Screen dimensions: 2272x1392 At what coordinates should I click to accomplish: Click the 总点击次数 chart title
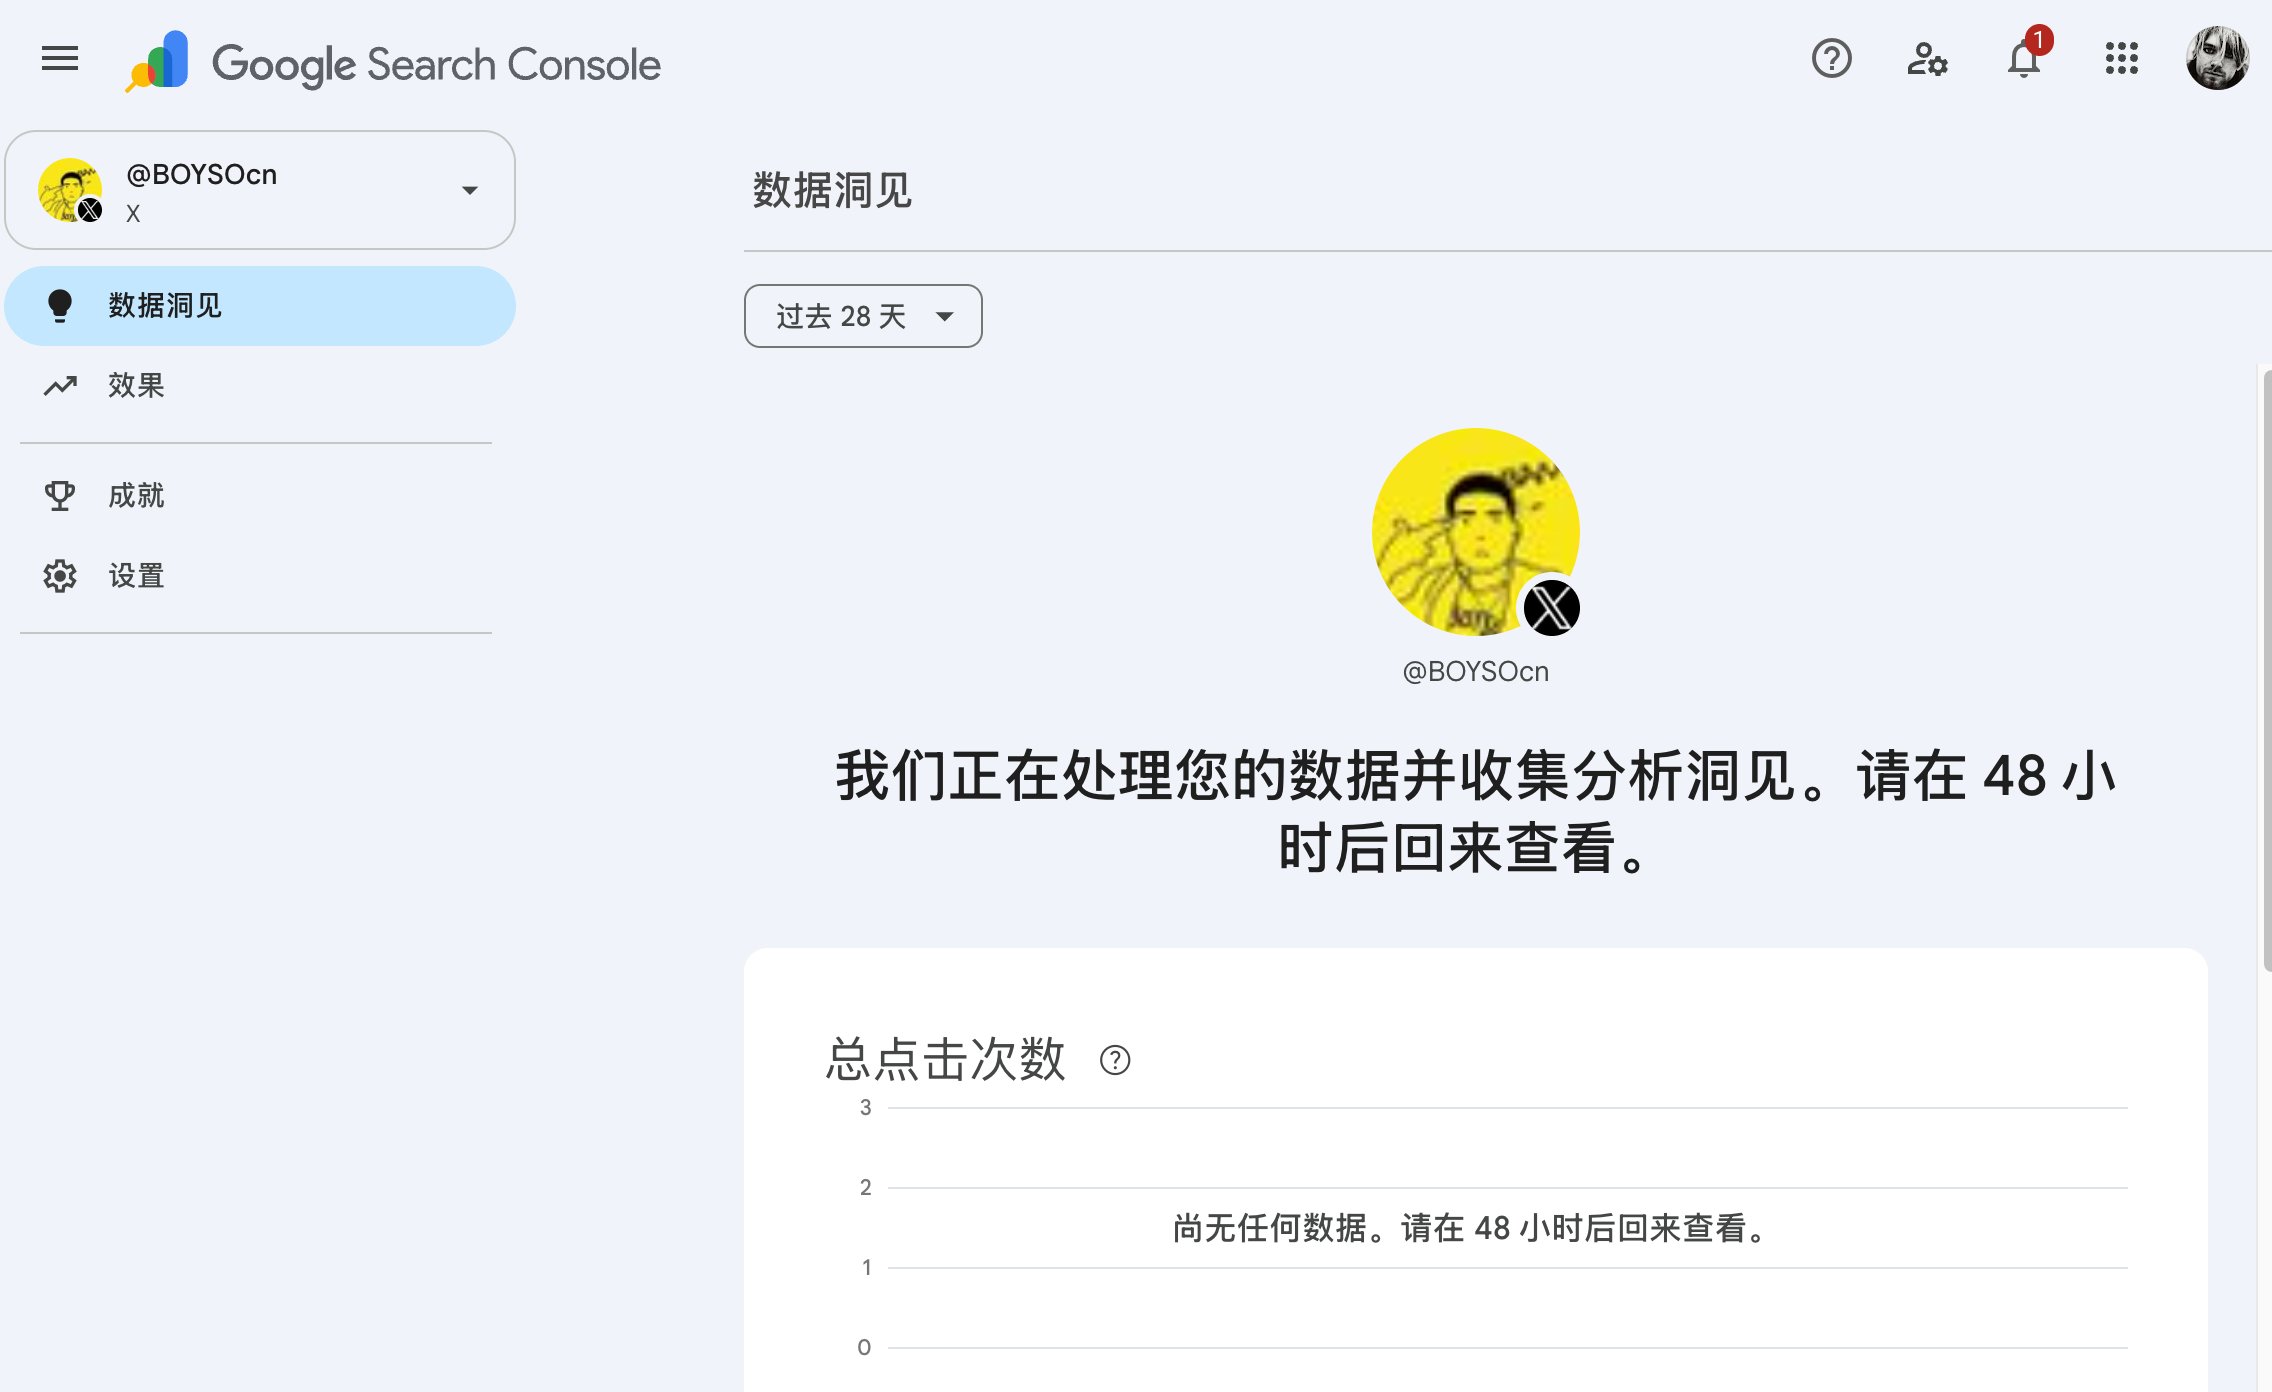(946, 1059)
